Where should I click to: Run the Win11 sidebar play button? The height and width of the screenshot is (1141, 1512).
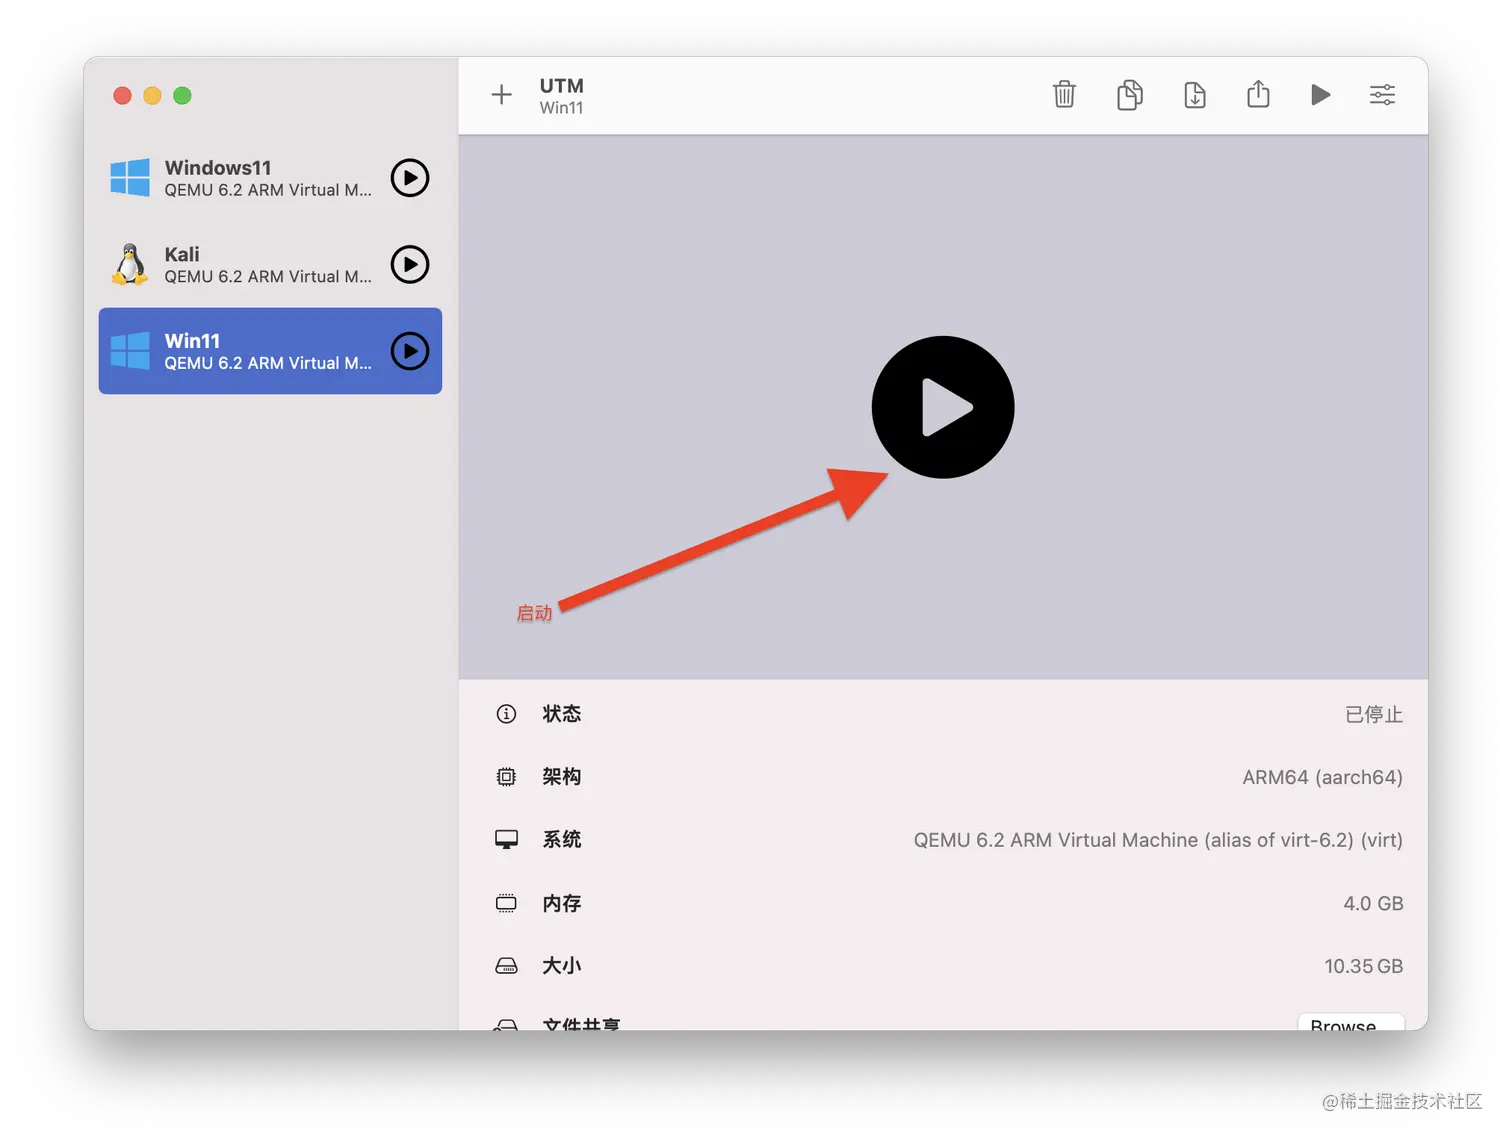click(410, 351)
